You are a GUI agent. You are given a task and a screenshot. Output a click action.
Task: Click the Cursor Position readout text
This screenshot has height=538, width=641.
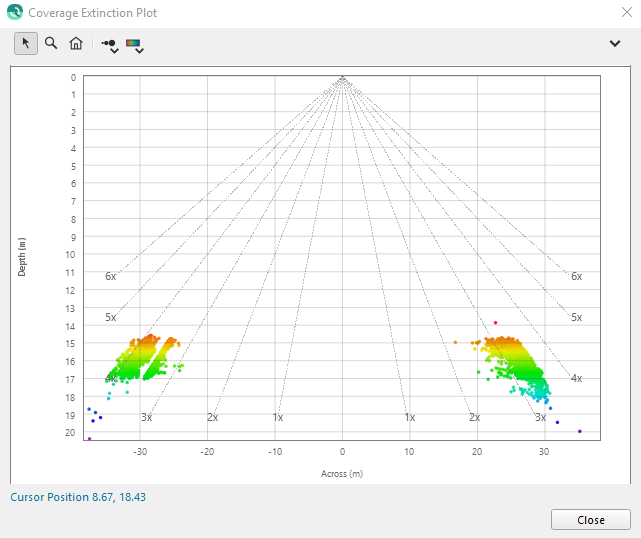pos(78,496)
